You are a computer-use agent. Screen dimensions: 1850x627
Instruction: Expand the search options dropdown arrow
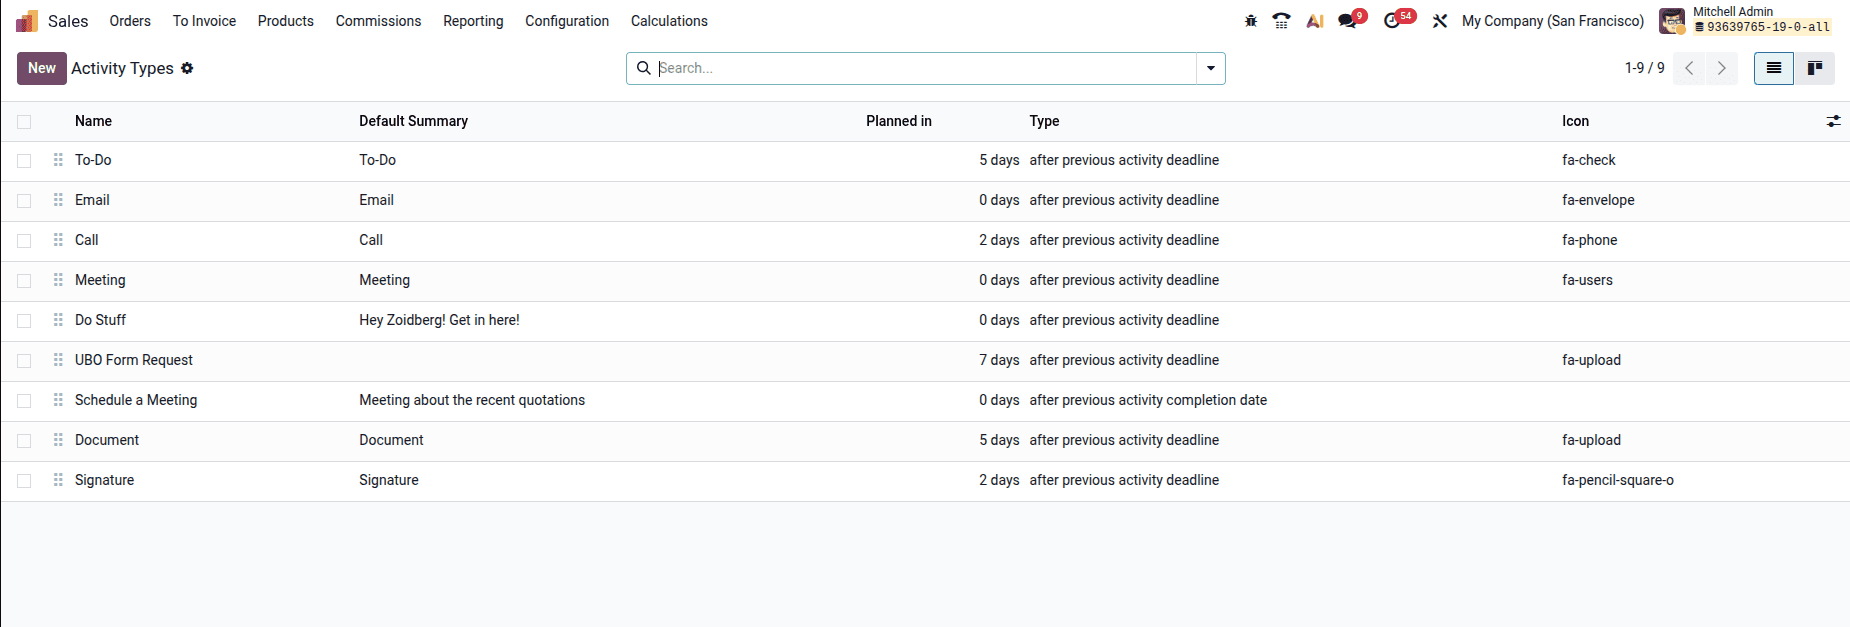(1210, 68)
